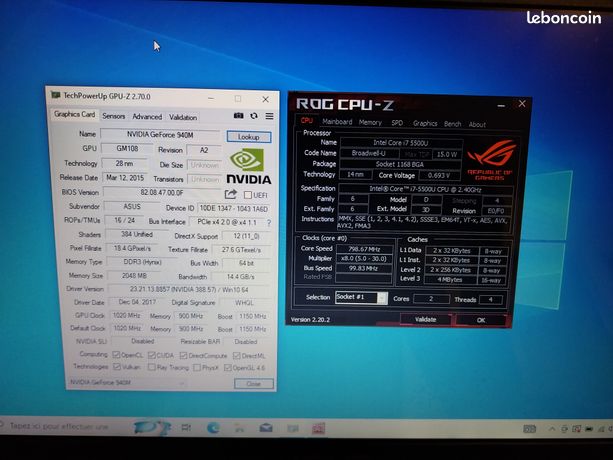Toggle the OpenGL 4.6 checkbox
This screenshot has width=613, height=460.
[228, 368]
